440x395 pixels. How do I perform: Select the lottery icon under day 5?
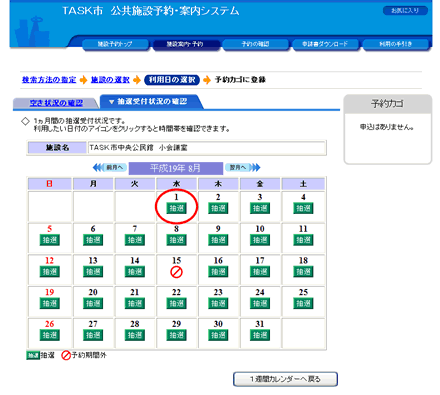click(x=50, y=240)
